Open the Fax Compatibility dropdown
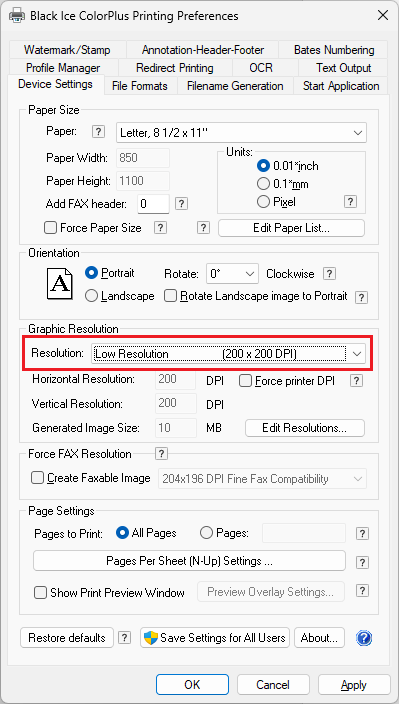The height and width of the screenshot is (704, 399). pos(263,479)
